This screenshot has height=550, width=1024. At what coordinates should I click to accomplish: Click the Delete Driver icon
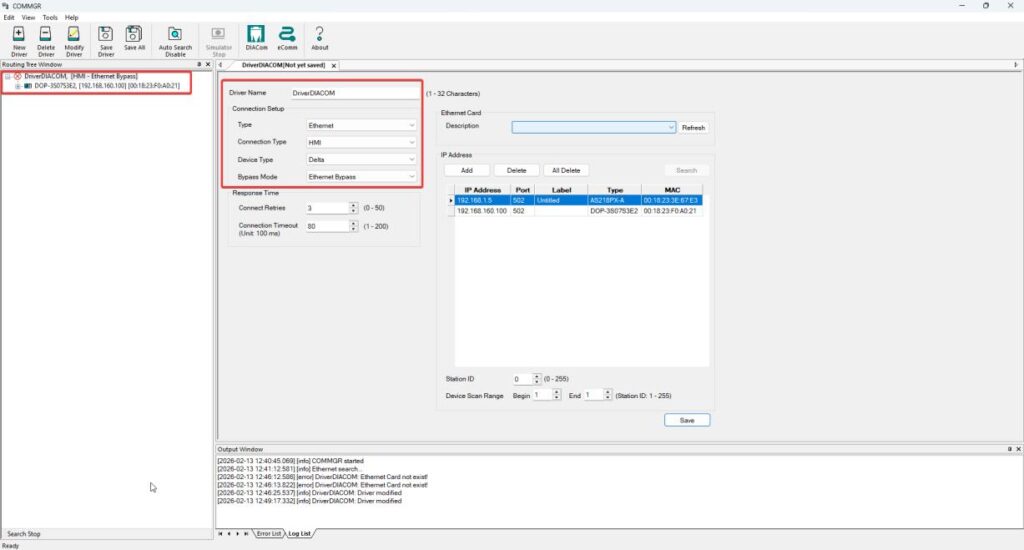(x=46, y=36)
